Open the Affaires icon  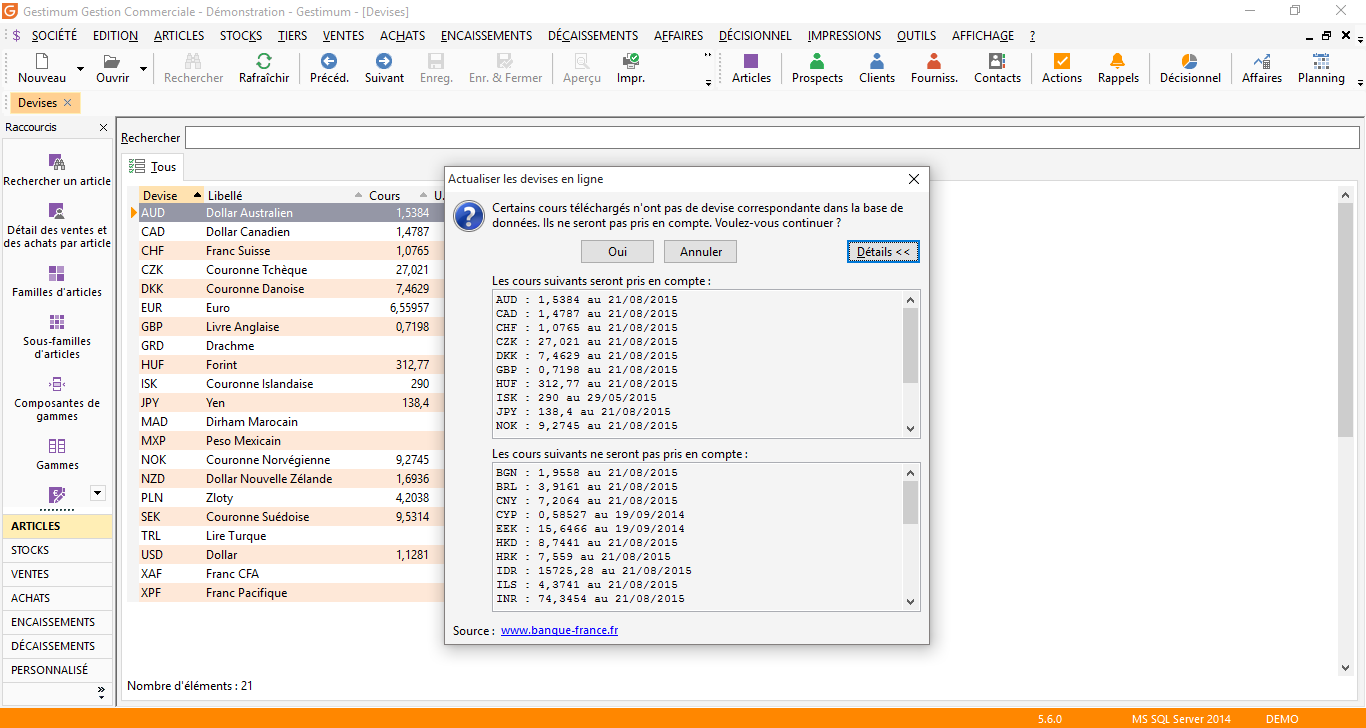1262,61
